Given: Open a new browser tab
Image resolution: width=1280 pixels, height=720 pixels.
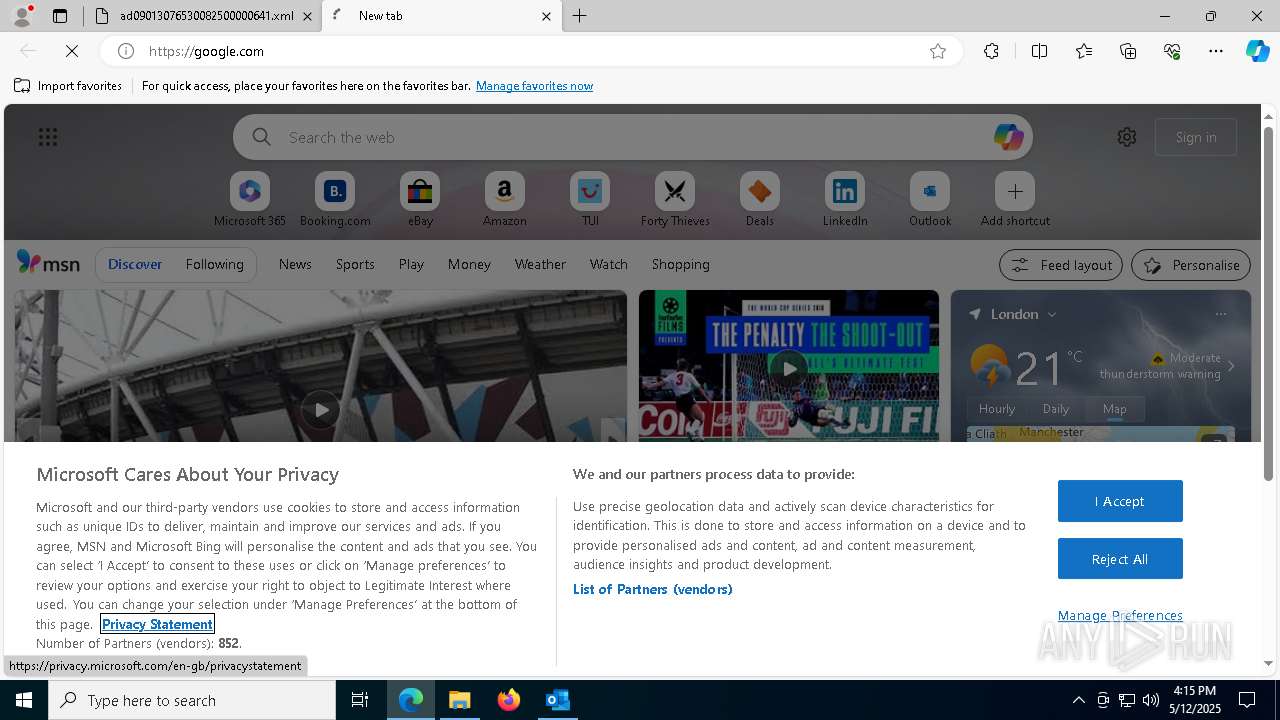Looking at the screenshot, I should click(x=580, y=16).
